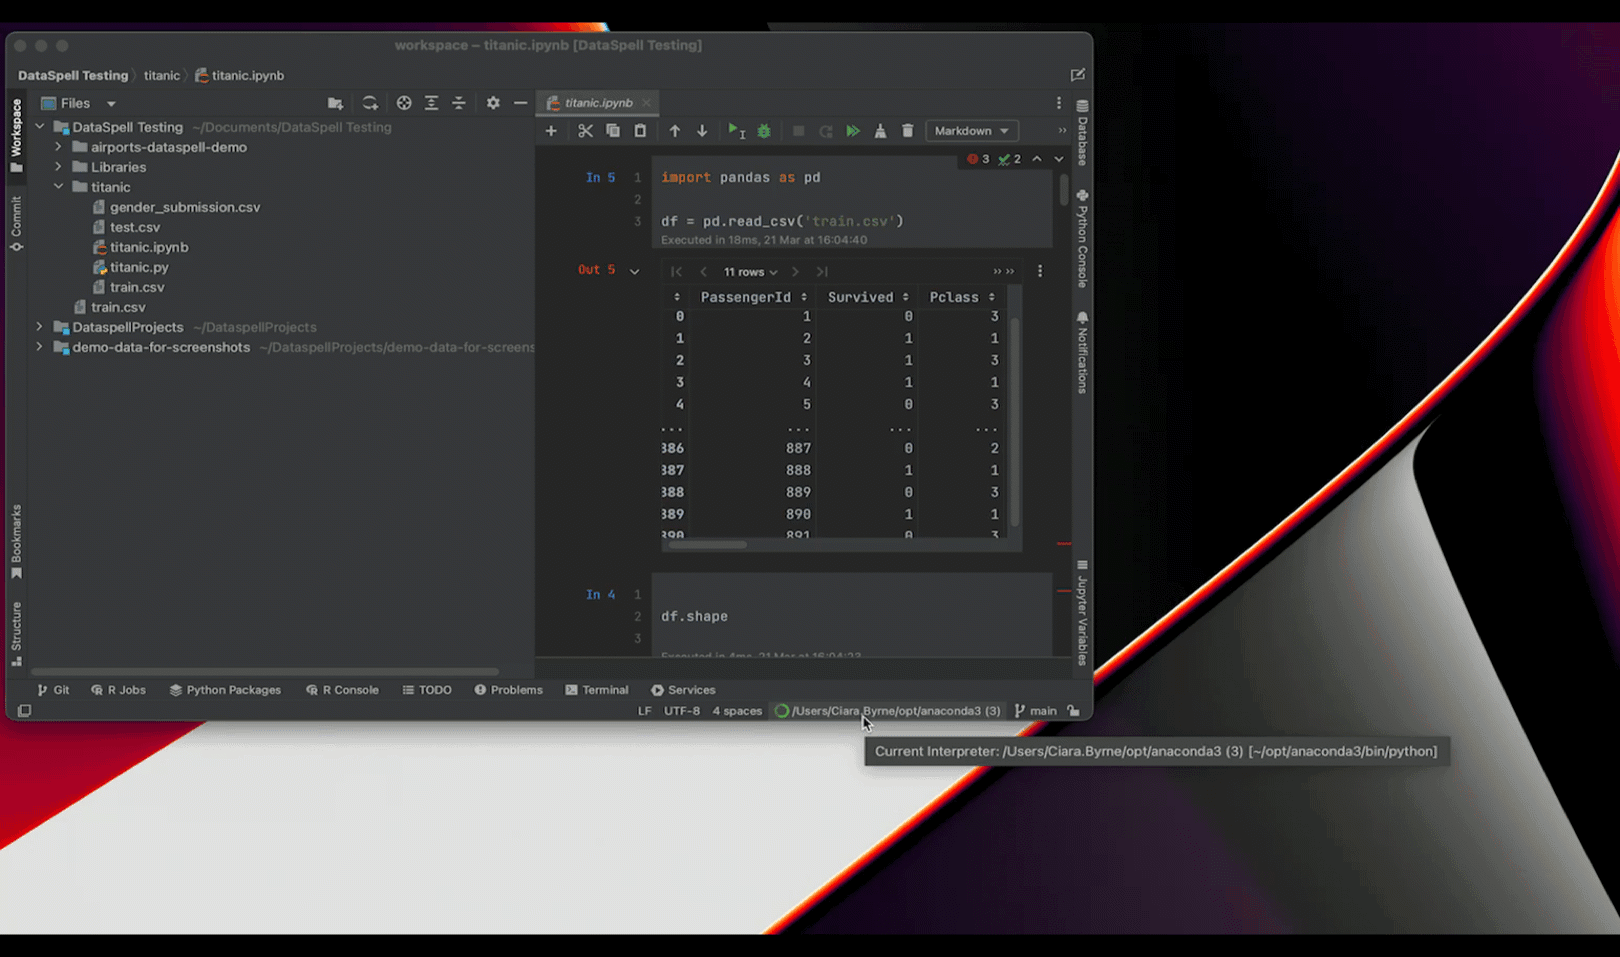Debug cell using the green bug icon
This screenshot has height=957, width=1620.
pyautogui.click(x=764, y=131)
